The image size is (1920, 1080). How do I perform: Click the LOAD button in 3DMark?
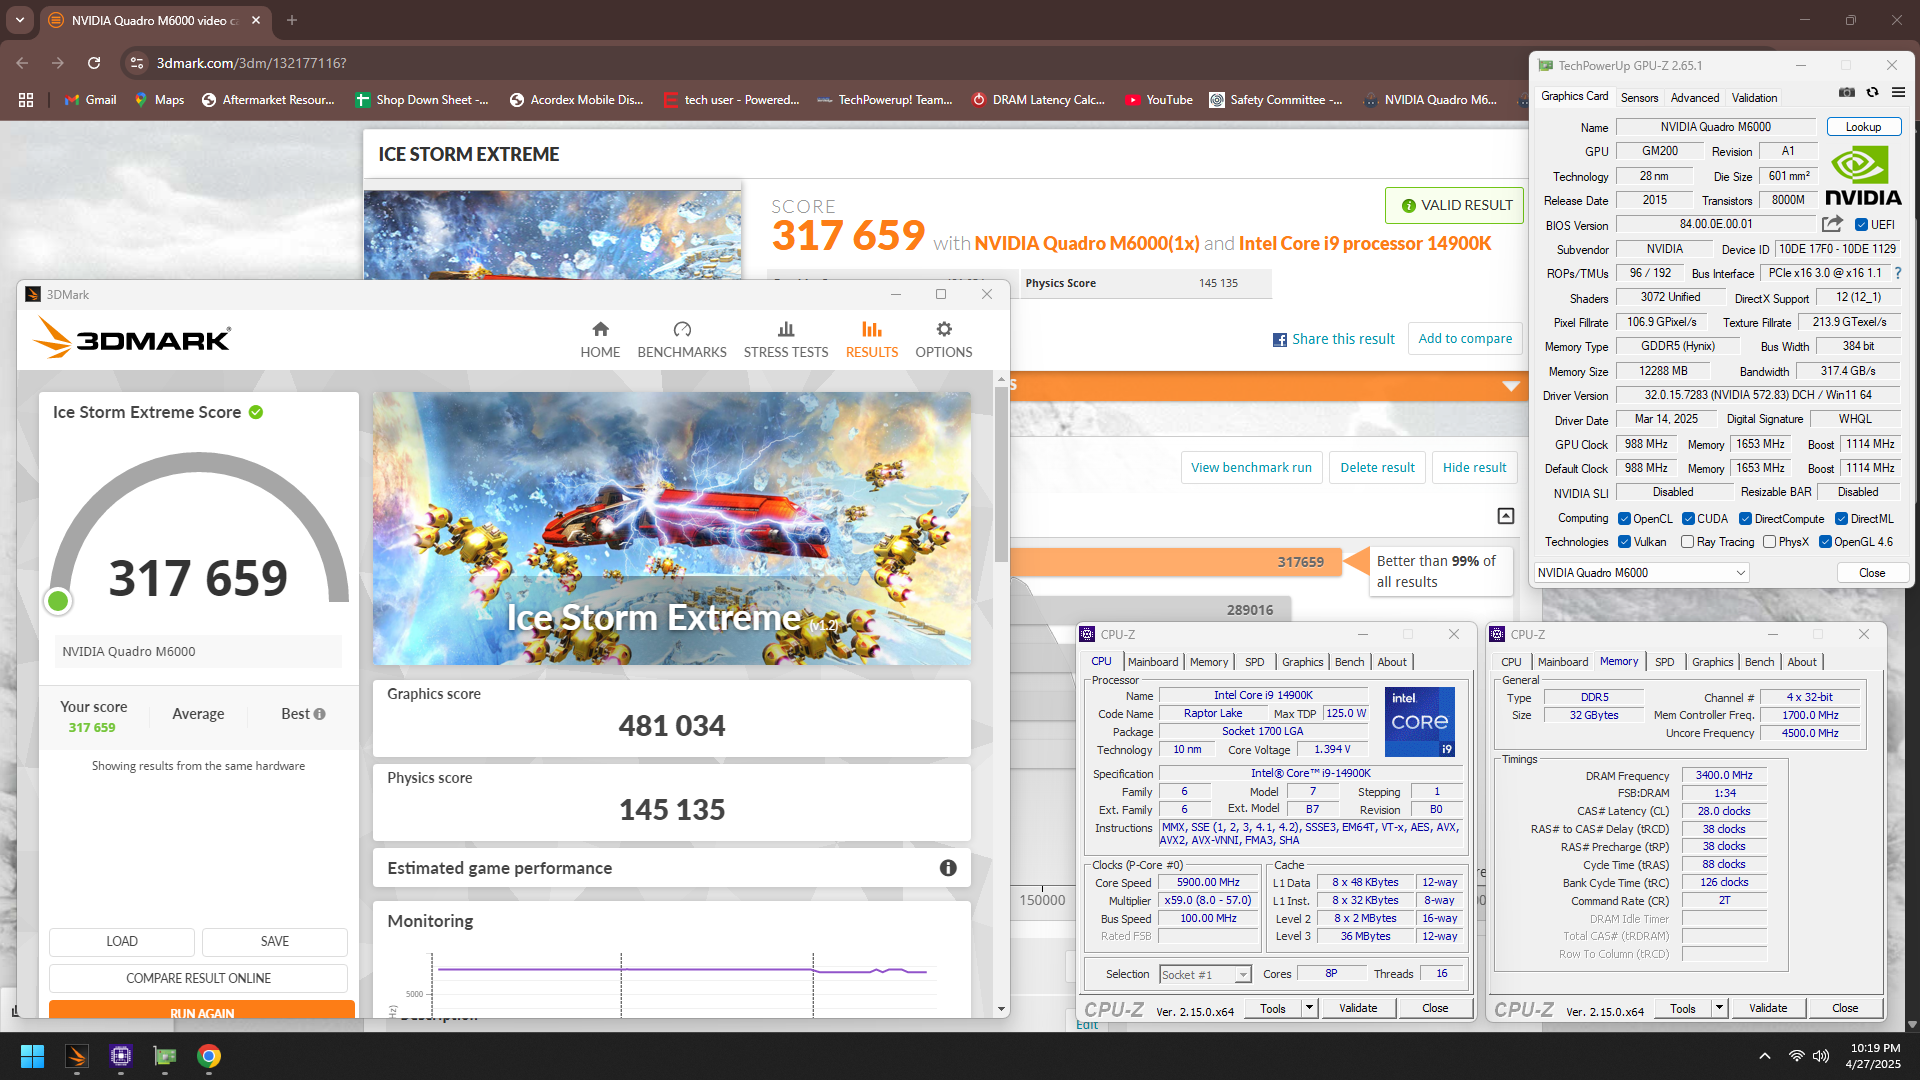[122, 942]
